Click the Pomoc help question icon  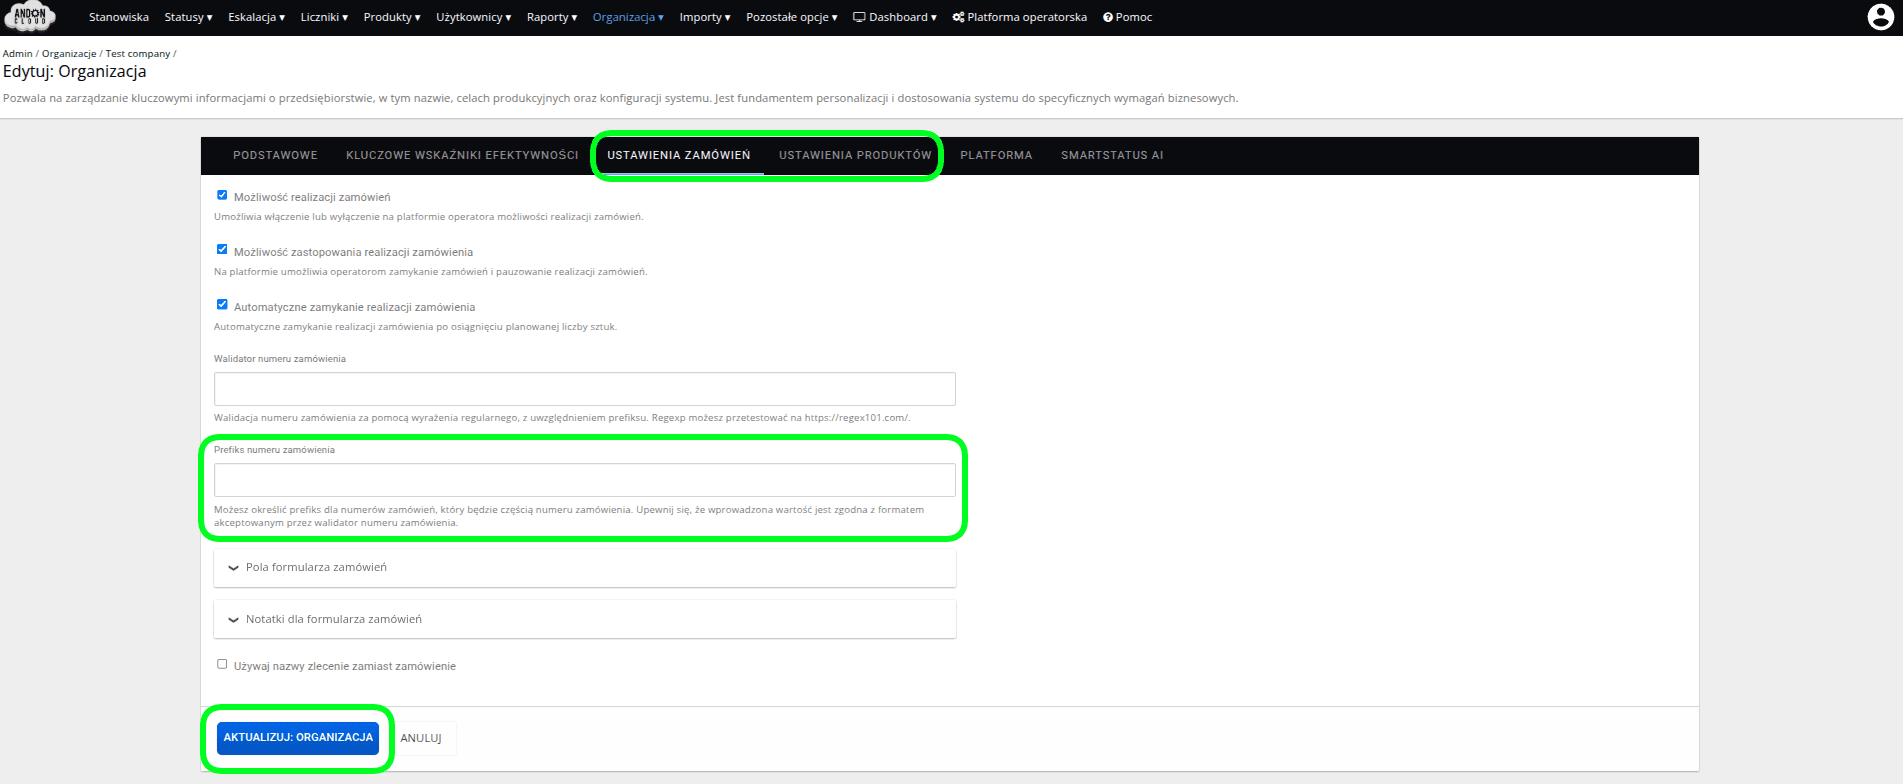click(x=1127, y=17)
